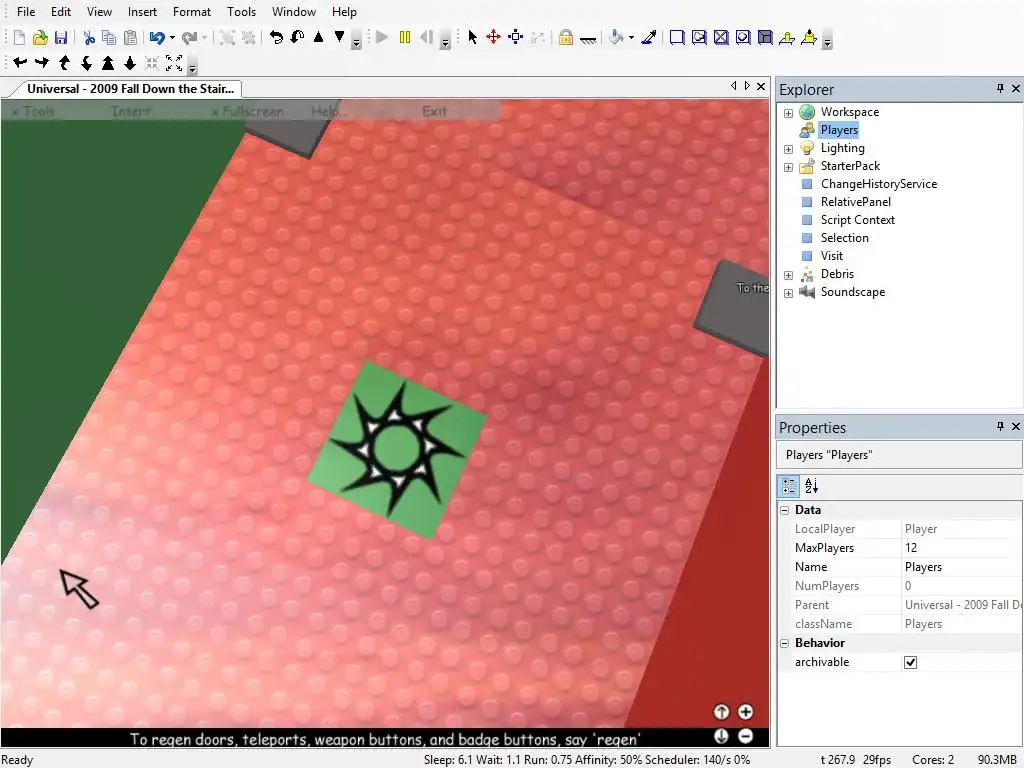The image size is (1024, 768).
Task: Click the rotate selection curved arrow icon
Action: click(x=276, y=37)
